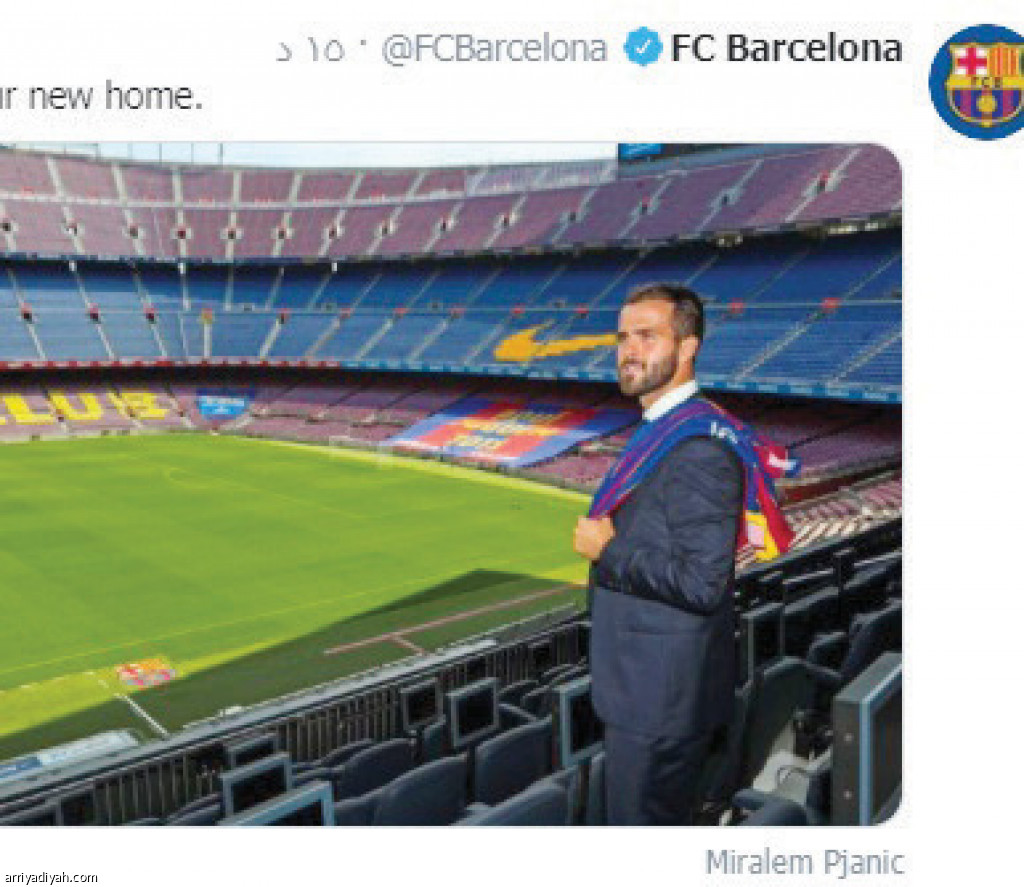Open the tweeted stadium photo
Viewport: 1024px width, 887px height.
tap(451, 484)
